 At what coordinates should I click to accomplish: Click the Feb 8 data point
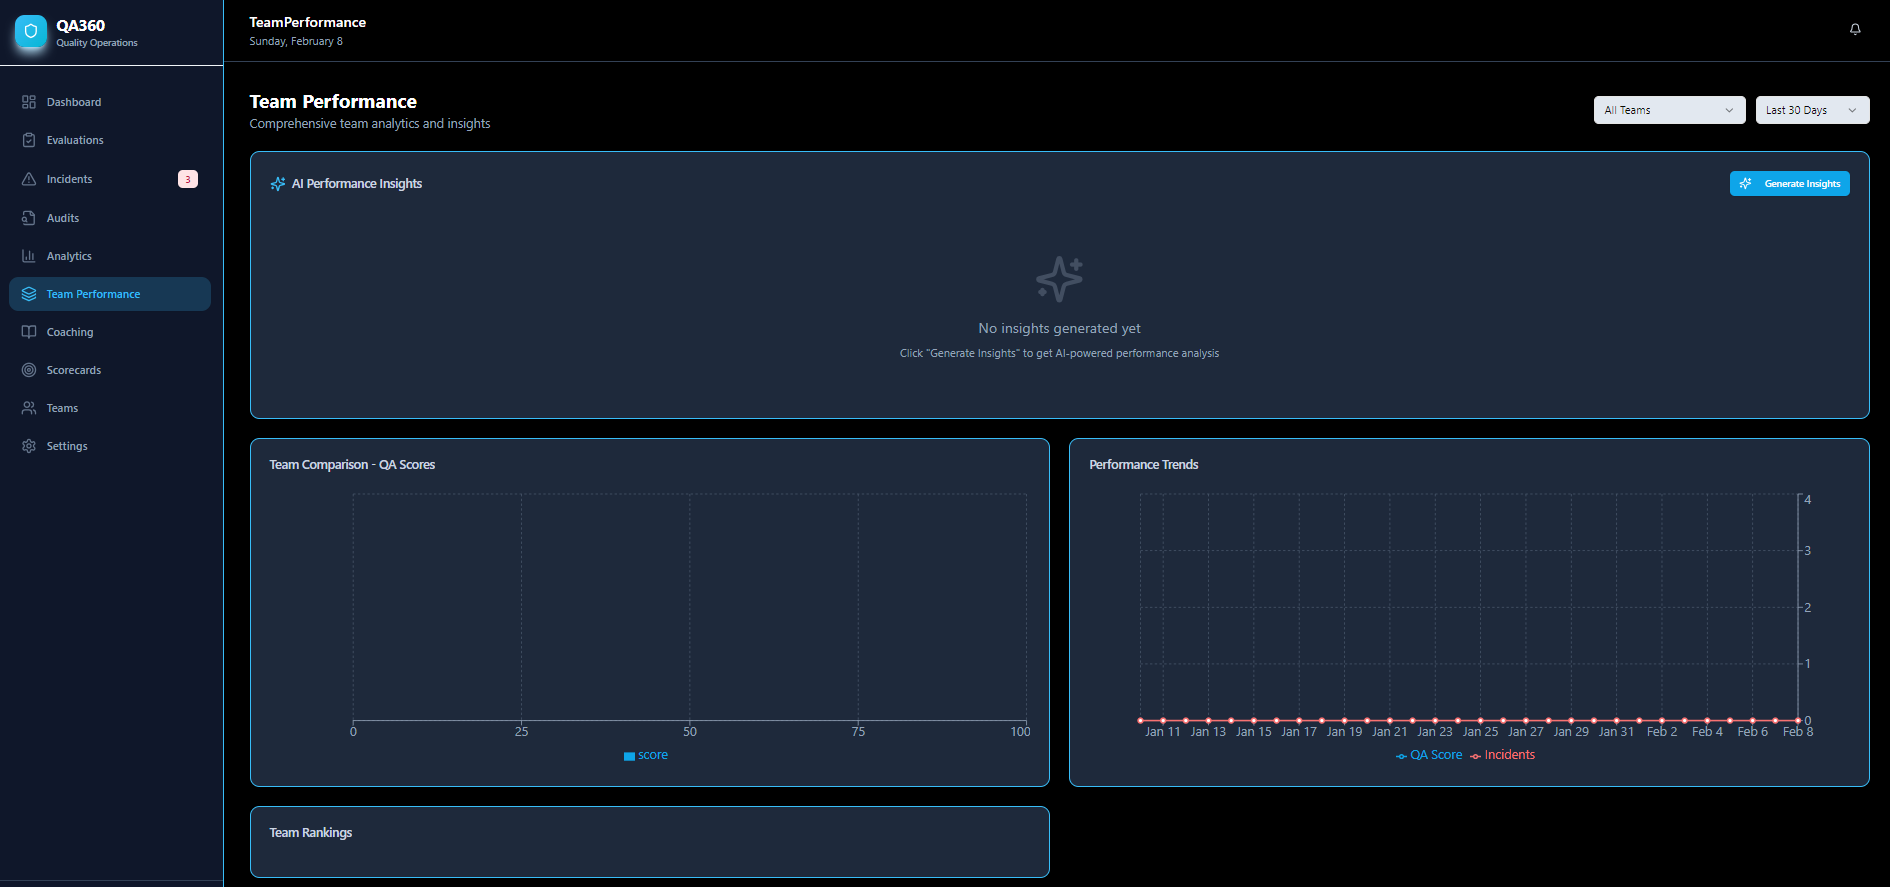click(x=1798, y=720)
